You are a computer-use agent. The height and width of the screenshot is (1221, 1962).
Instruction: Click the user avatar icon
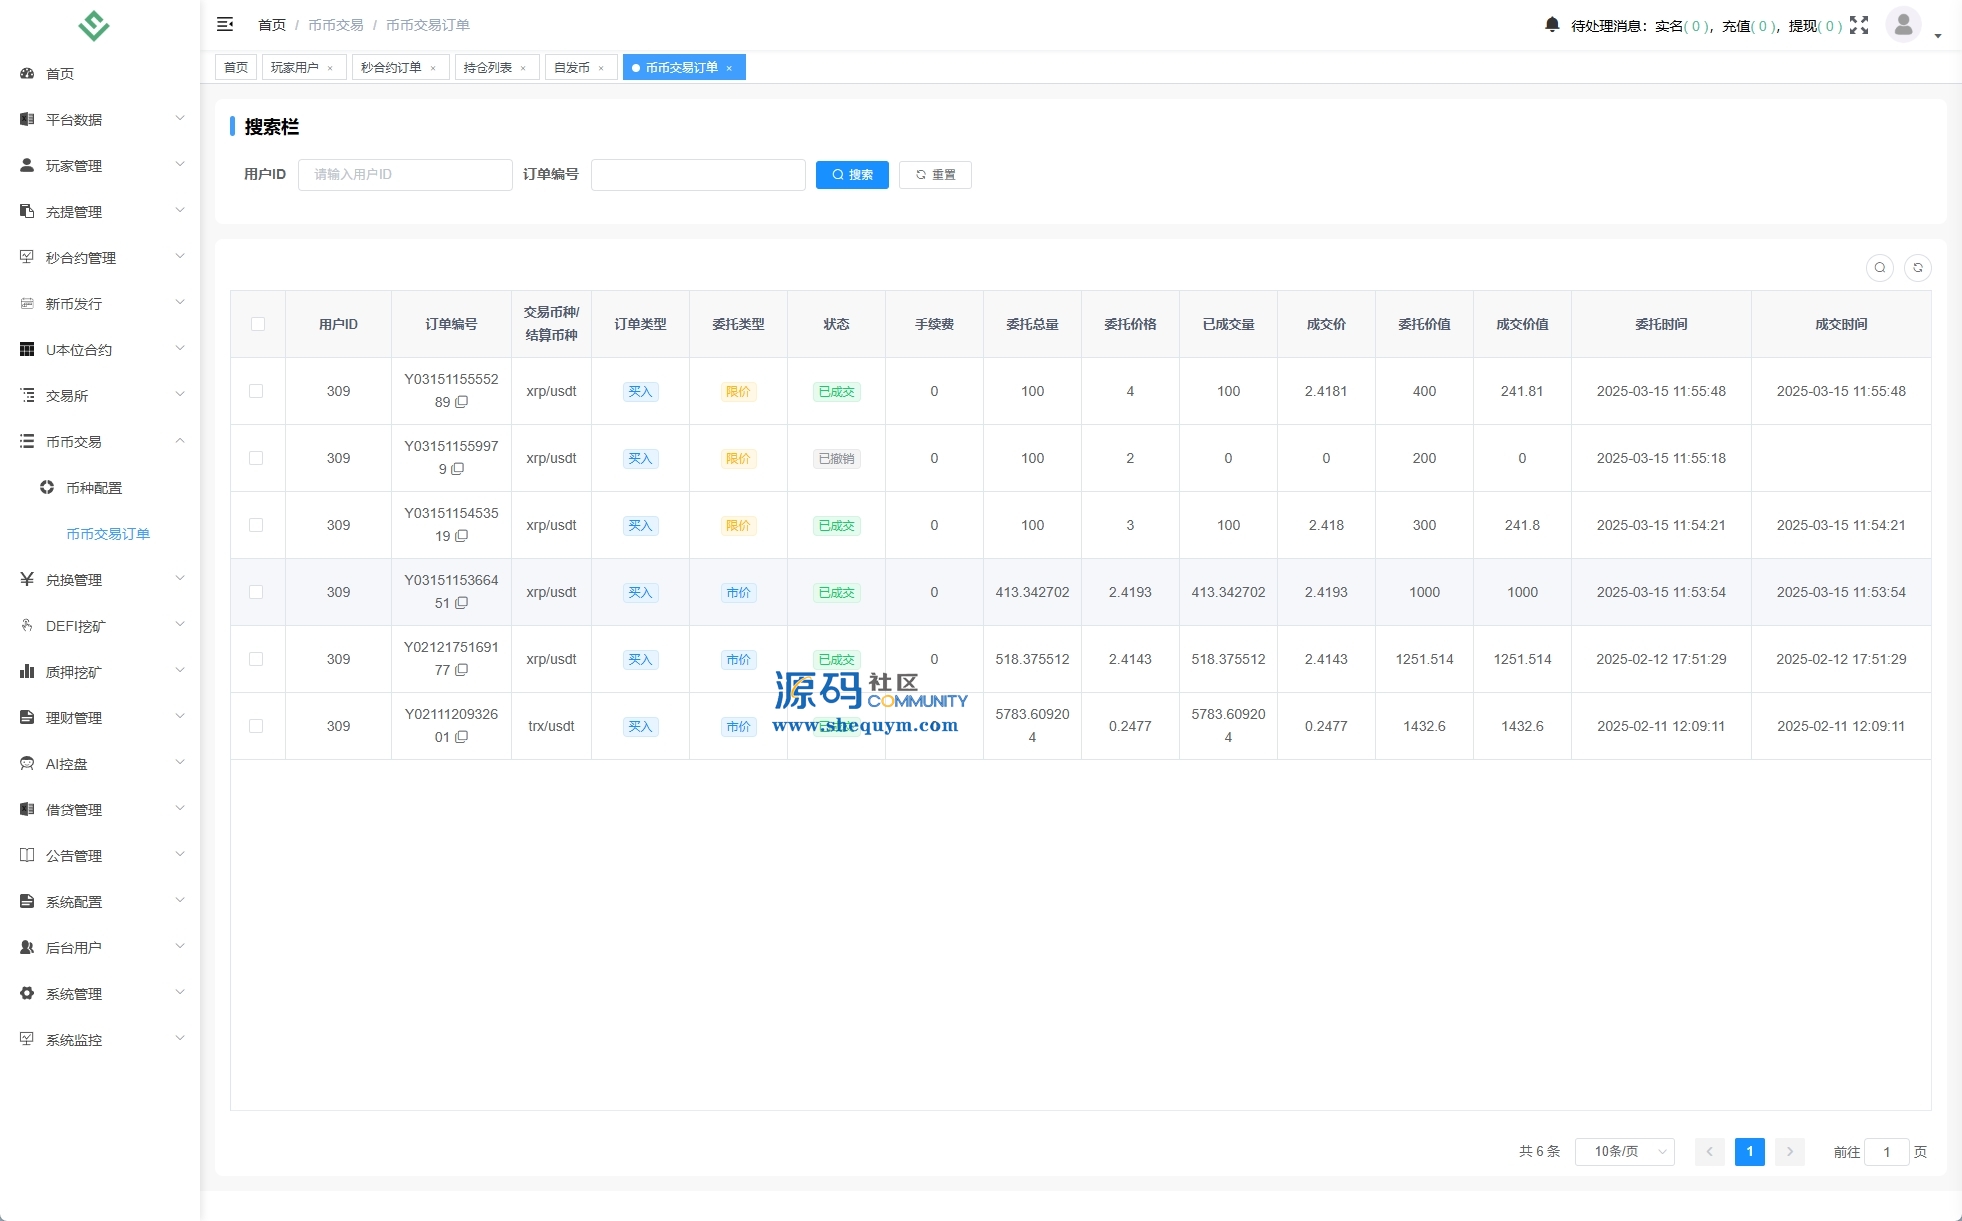coord(1903,24)
